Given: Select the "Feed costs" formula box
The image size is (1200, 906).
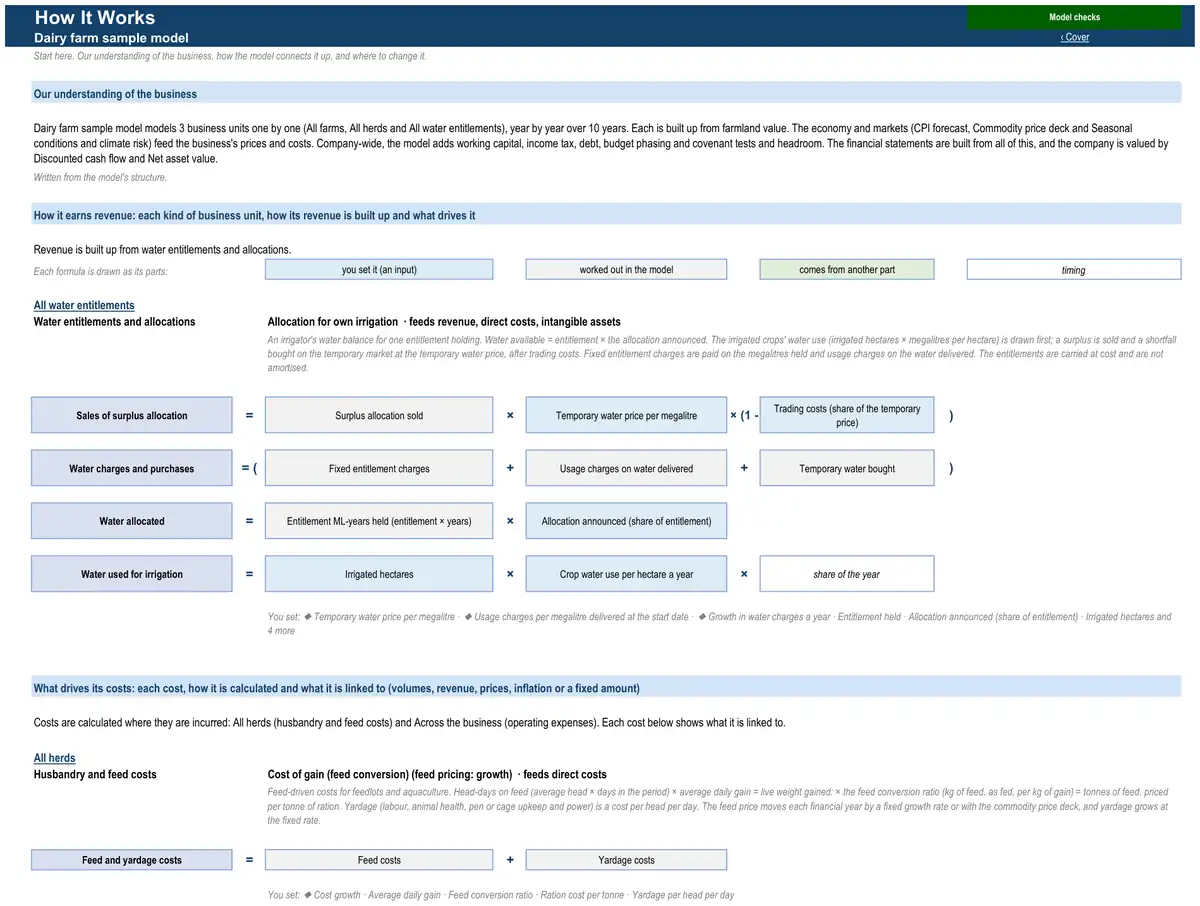Looking at the screenshot, I should tap(379, 860).
